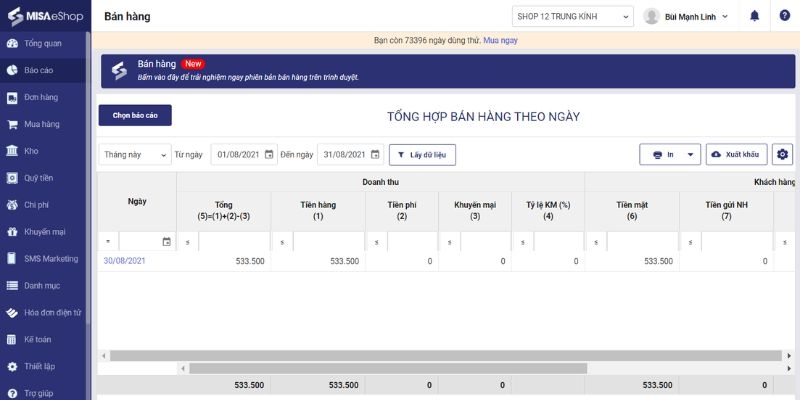Open notifications bell icon

point(755,16)
